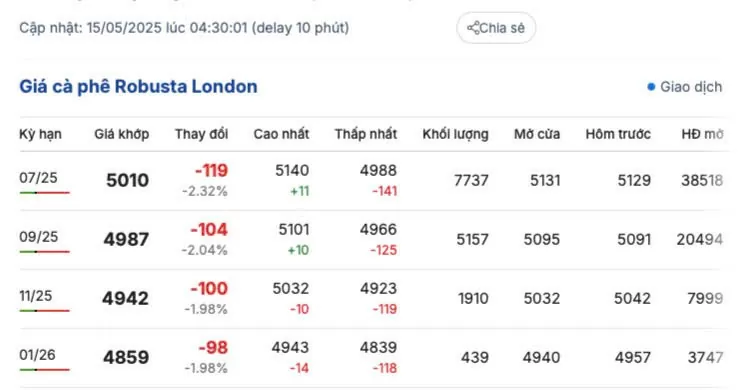The width and height of the screenshot is (748, 390).
Task: Sort by the Mở cửa column header
Action: pyautogui.click(x=537, y=134)
